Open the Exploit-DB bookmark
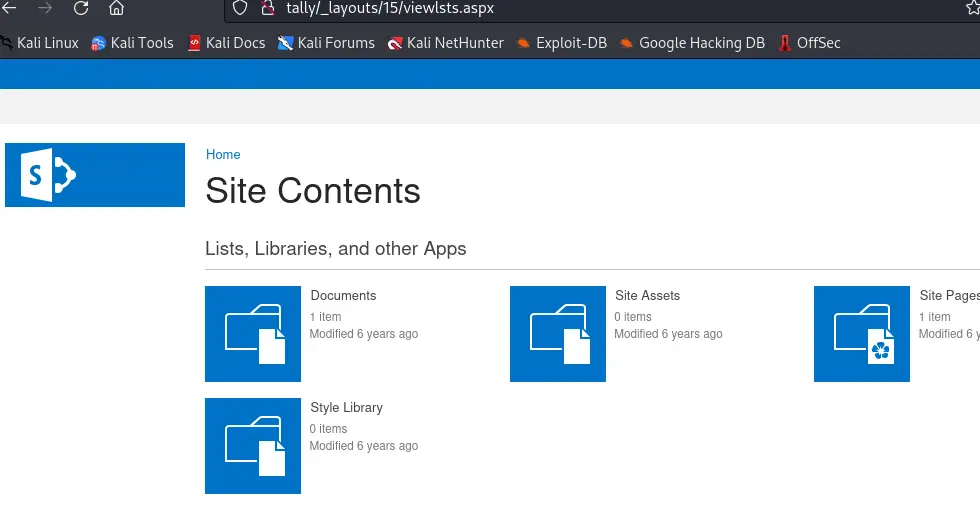The image size is (980, 528). pyautogui.click(x=561, y=43)
